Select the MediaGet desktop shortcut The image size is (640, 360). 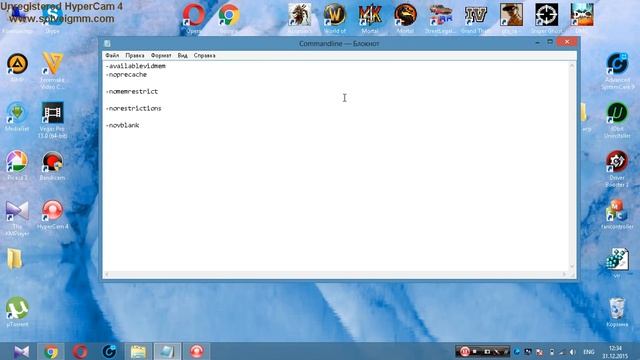coord(17,116)
